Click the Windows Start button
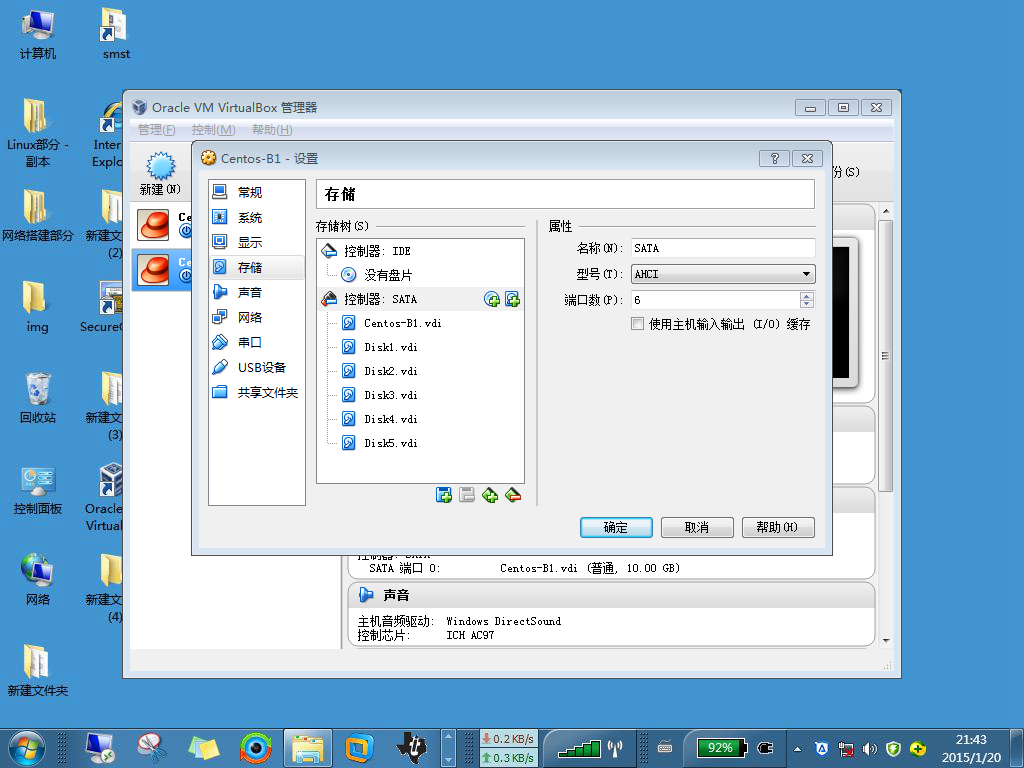This screenshot has width=1024, height=768. (26, 748)
